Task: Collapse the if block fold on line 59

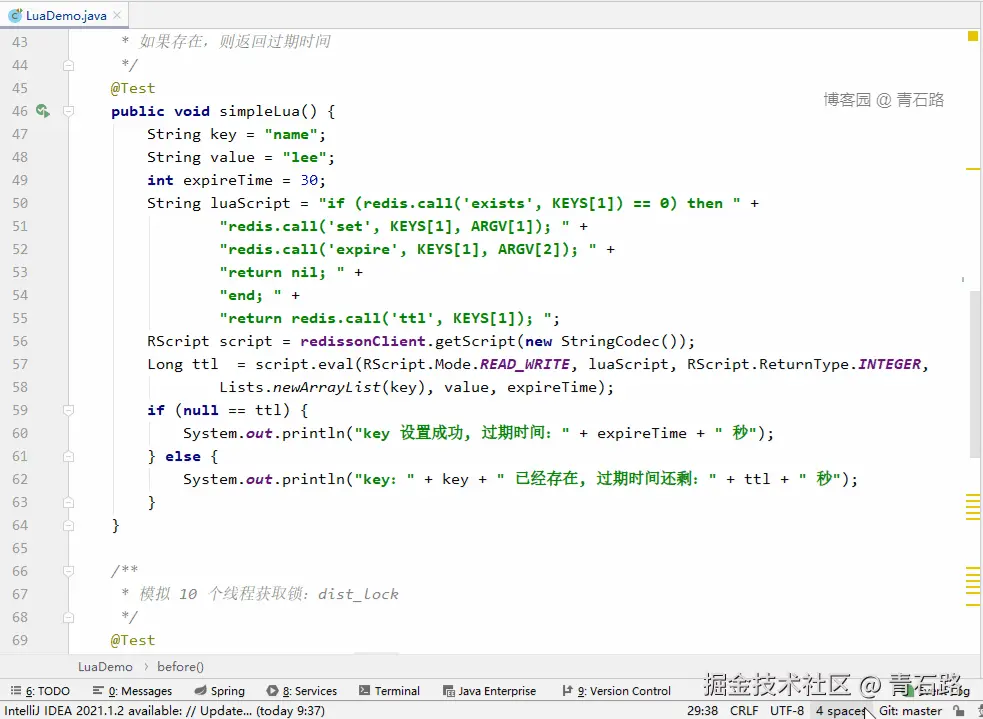Action: (x=68, y=410)
